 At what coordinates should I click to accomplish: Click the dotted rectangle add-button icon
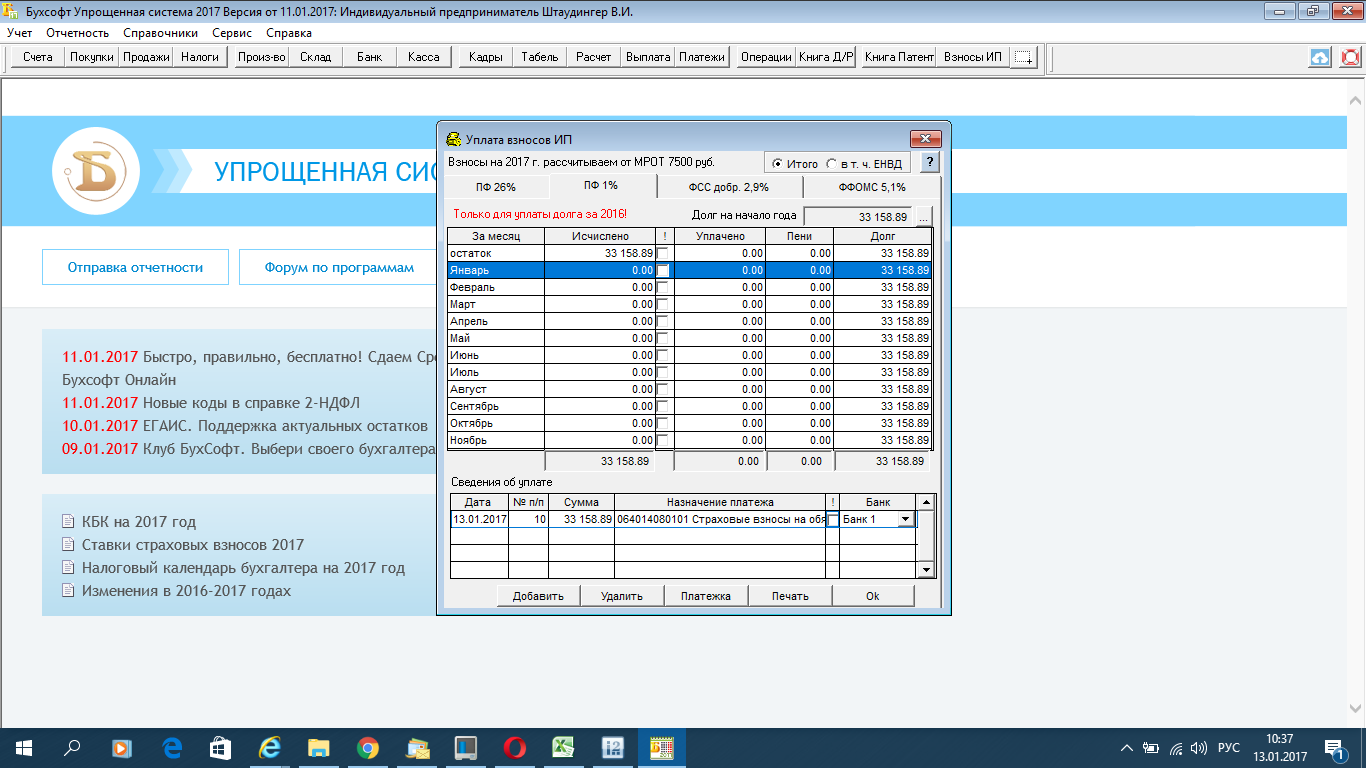point(1024,58)
